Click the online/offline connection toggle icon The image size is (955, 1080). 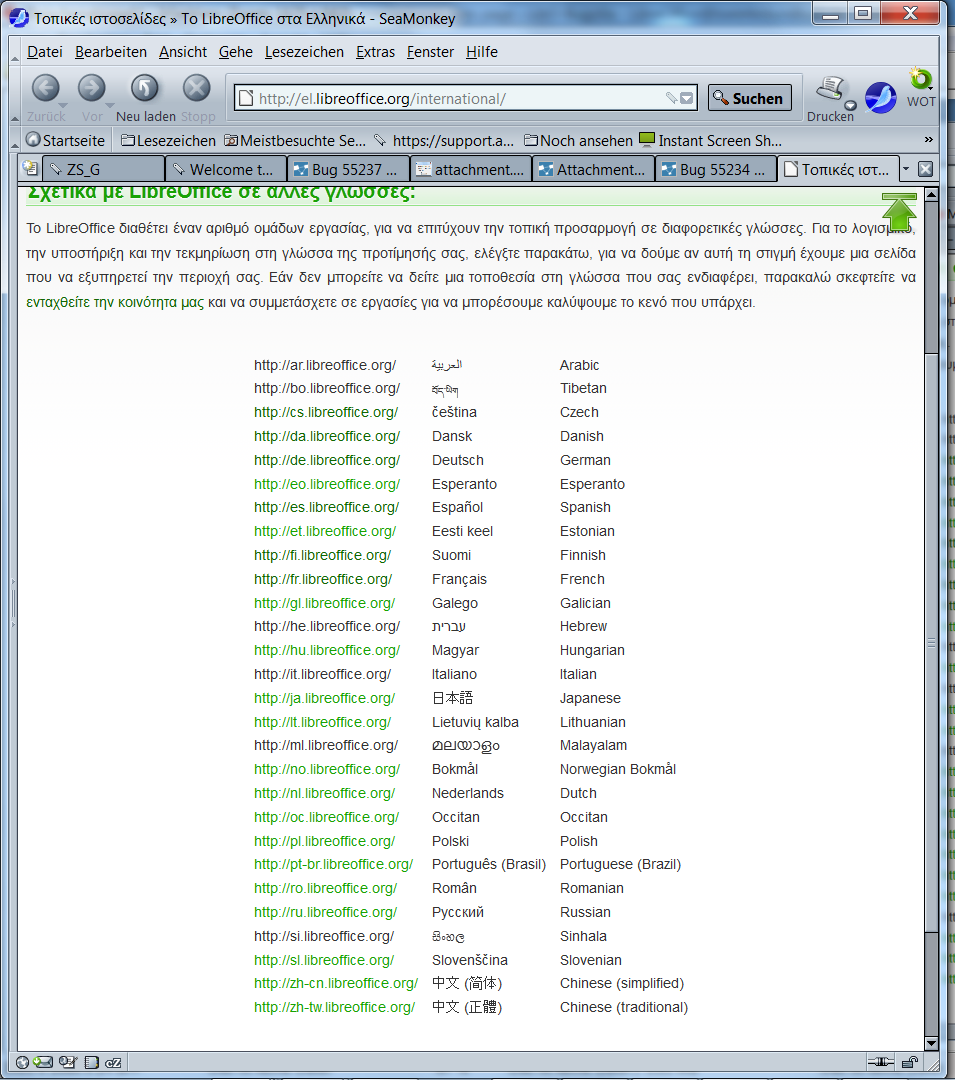[880, 1062]
